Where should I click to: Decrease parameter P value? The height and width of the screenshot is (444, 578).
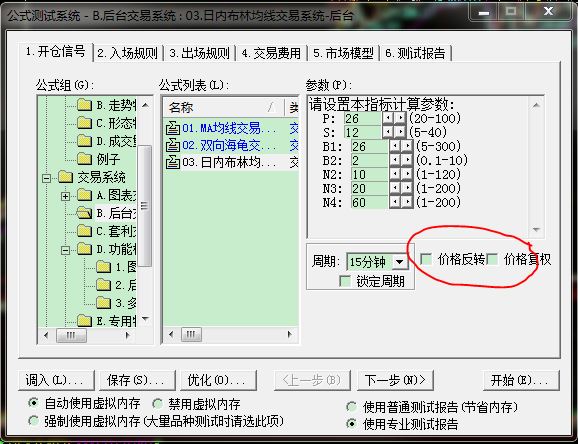388,118
